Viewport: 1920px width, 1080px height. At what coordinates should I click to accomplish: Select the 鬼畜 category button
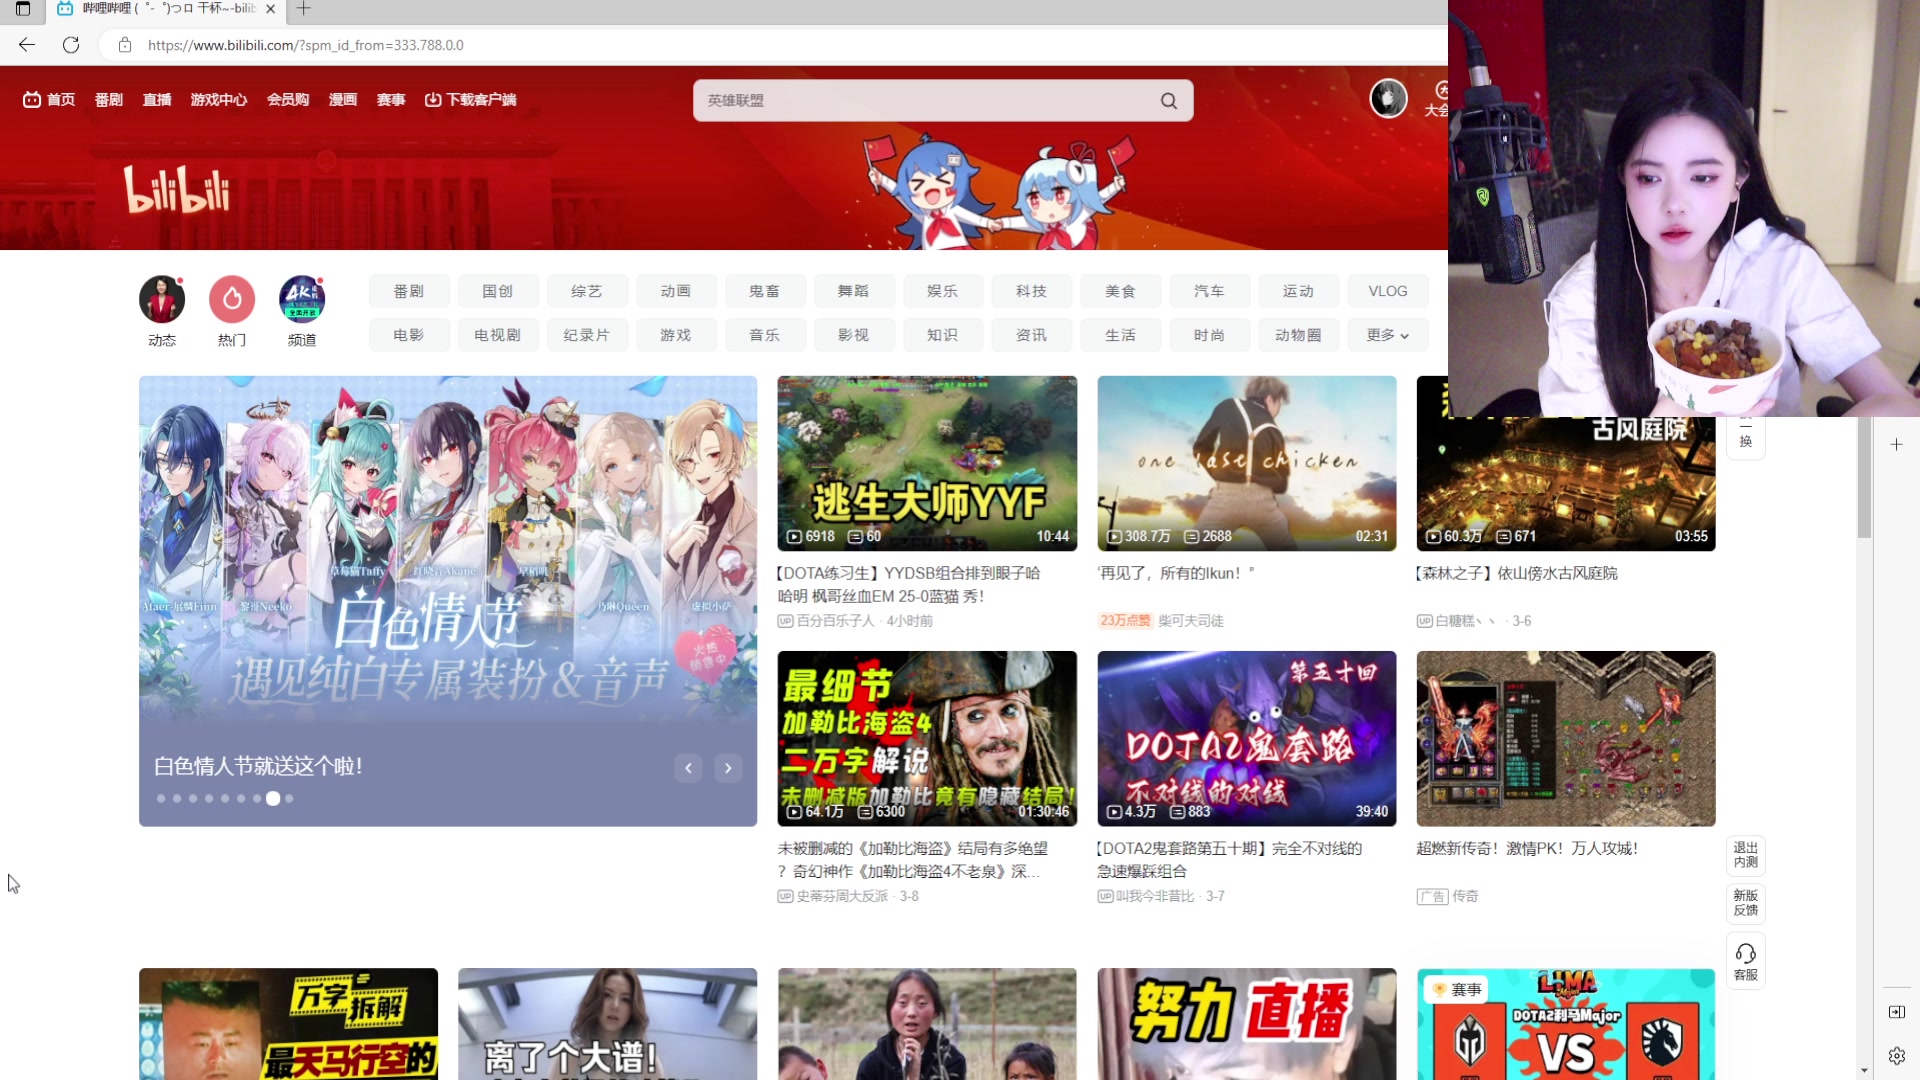(x=765, y=291)
